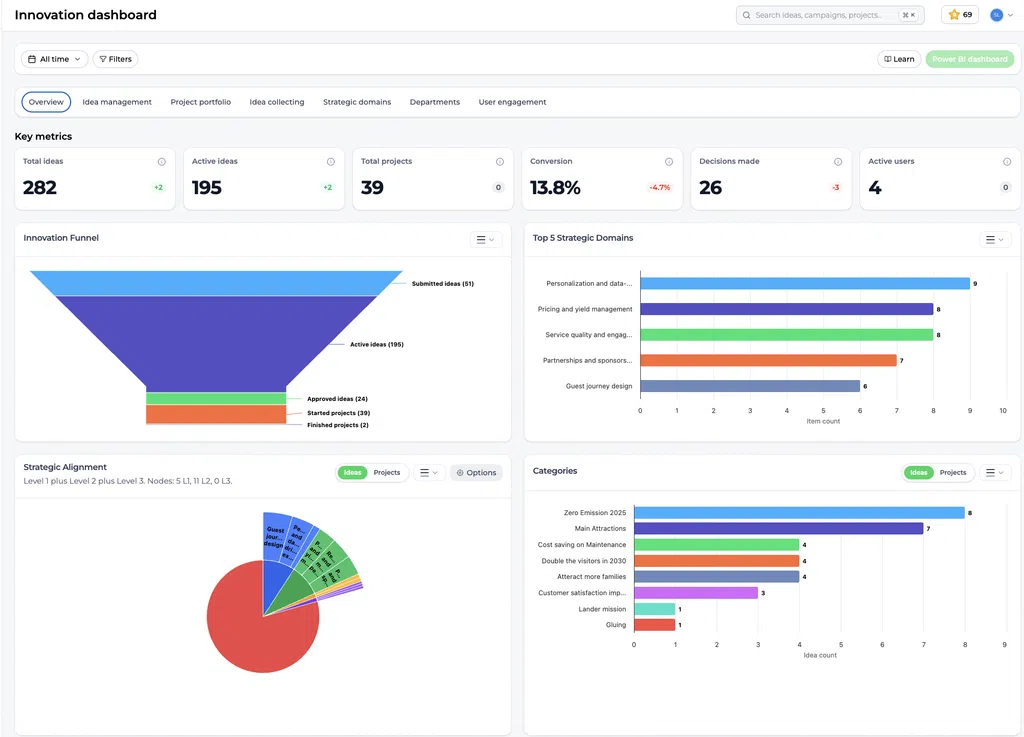Click the Pricing and yield management bar
Image resolution: width=1024 pixels, height=737 pixels.
coord(786,309)
